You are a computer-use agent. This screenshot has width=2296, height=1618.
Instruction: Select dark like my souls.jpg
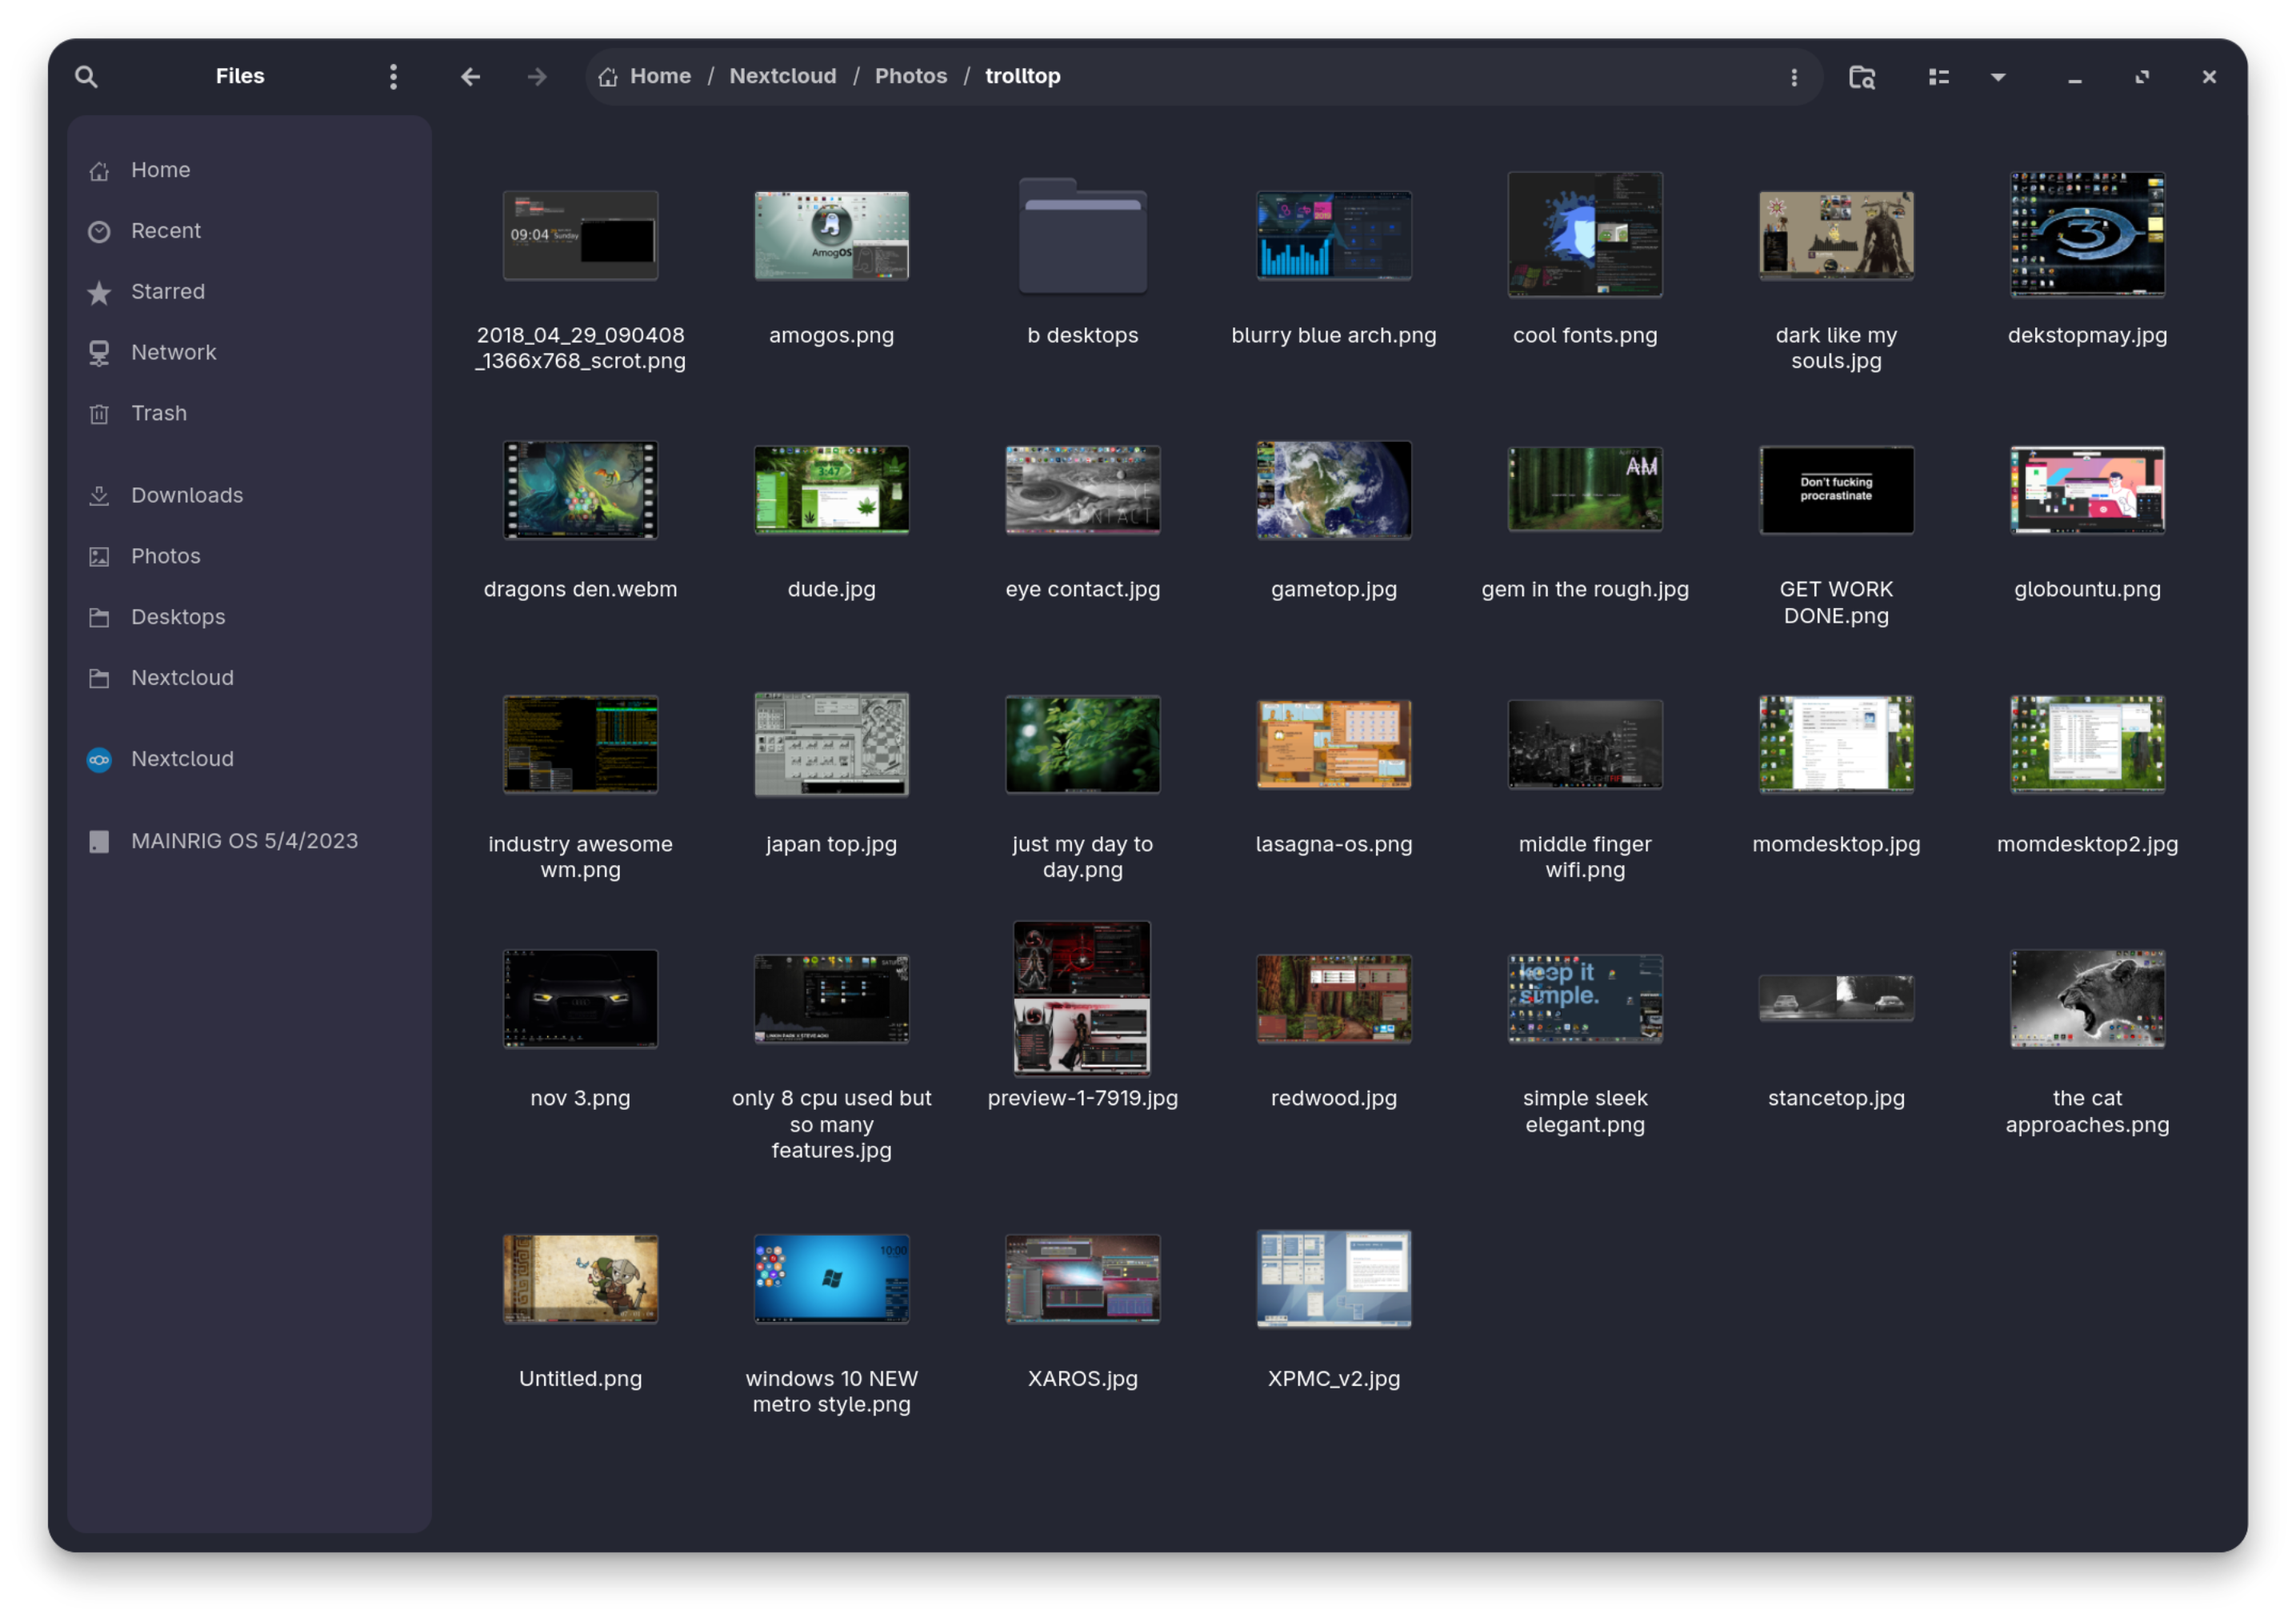tap(1835, 236)
